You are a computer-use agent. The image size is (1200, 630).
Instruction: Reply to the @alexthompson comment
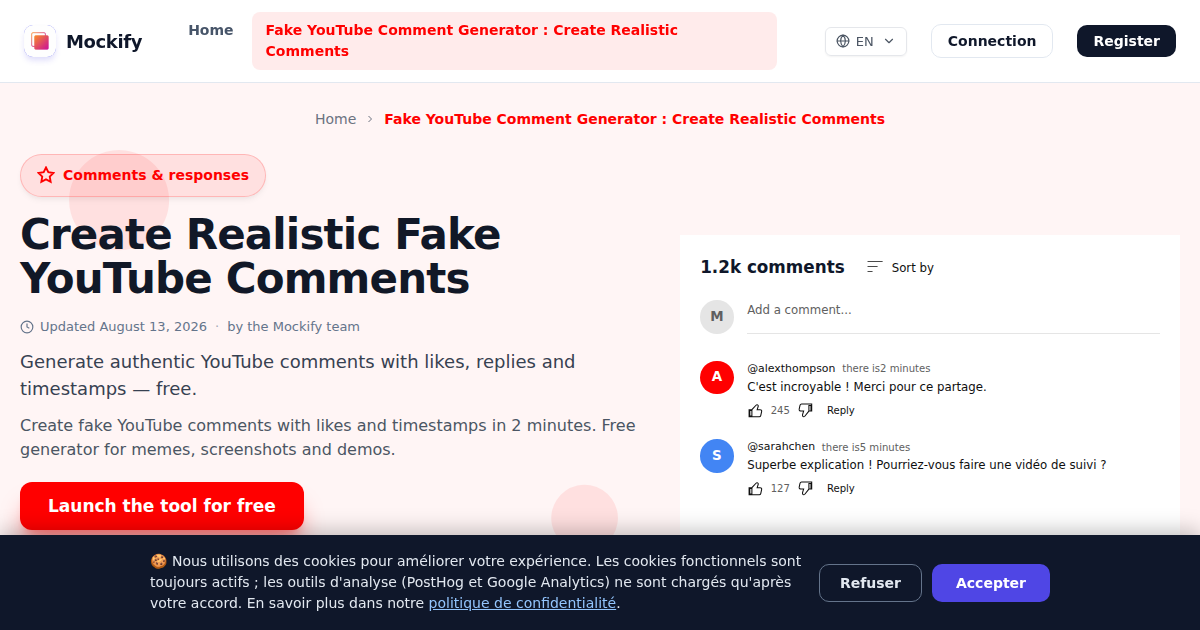841,410
